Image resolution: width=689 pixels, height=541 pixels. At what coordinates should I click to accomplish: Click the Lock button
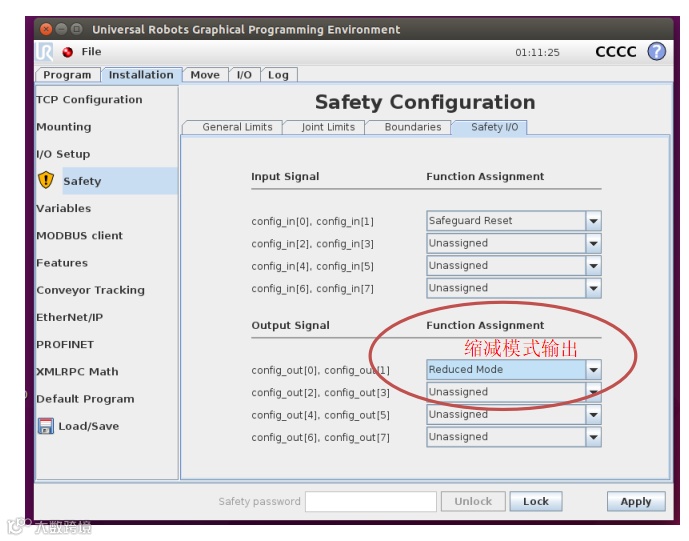[x=536, y=501]
